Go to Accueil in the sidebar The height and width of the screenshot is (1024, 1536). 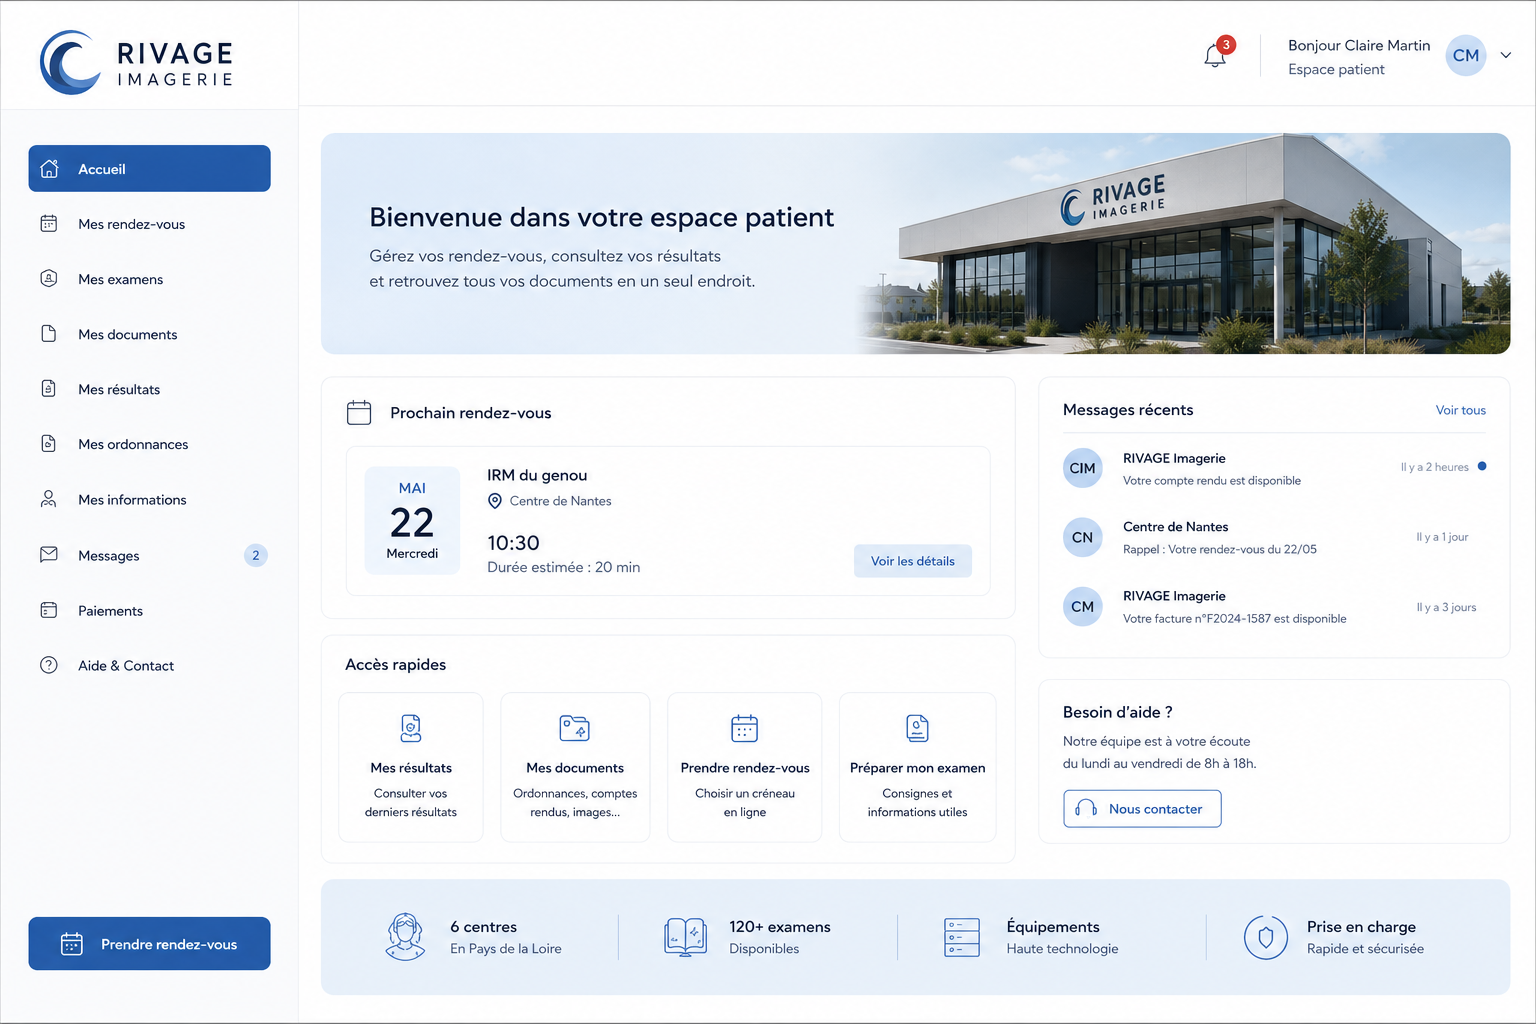[149, 168]
